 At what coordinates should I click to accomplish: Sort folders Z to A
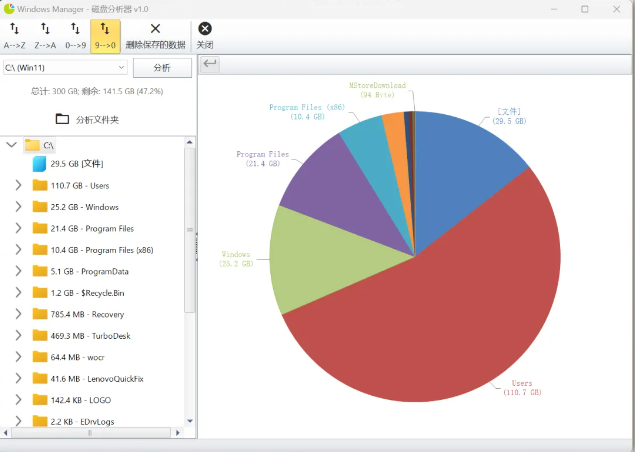45,36
